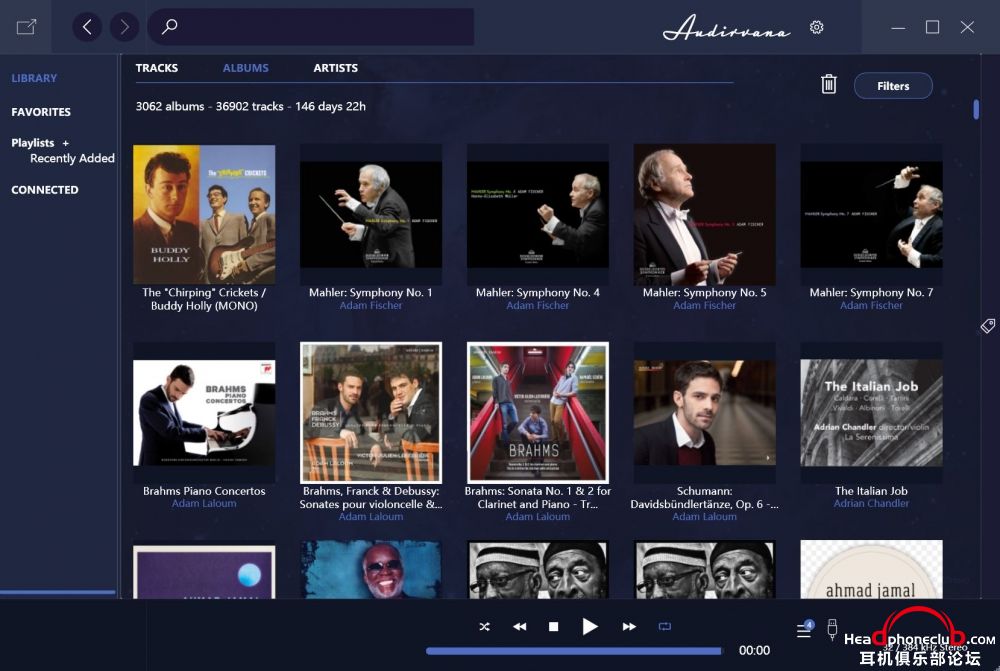The width and height of the screenshot is (1000, 671).
Task: Open Schumann Davidsbündlertänze album cover
Action: pyautogui.click(x=705, y=413)
